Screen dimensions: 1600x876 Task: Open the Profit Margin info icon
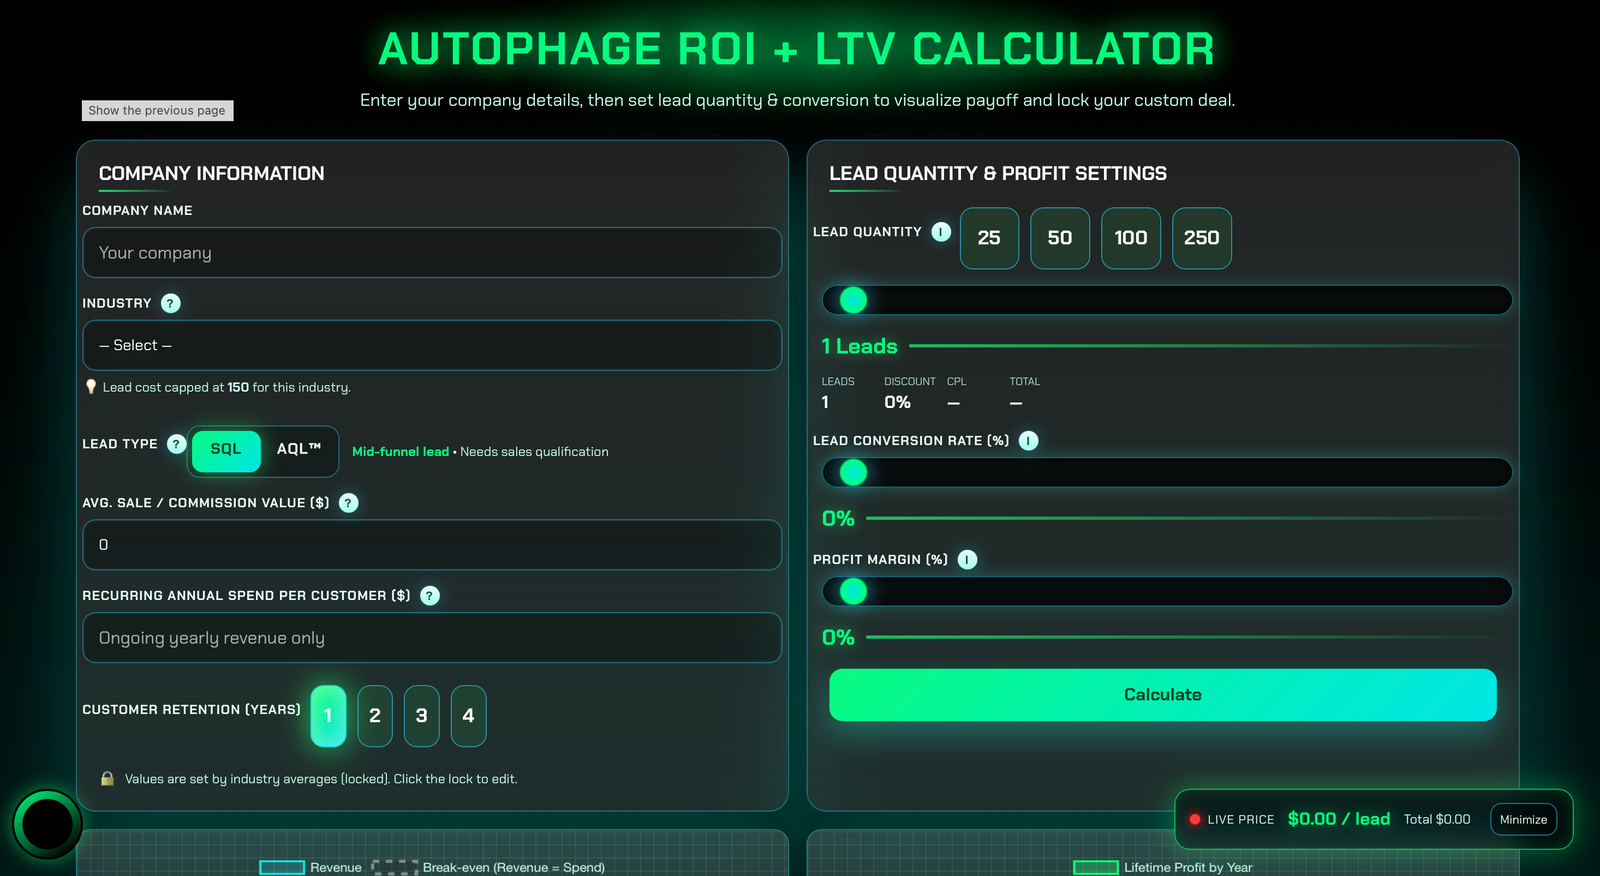(967, 560)
